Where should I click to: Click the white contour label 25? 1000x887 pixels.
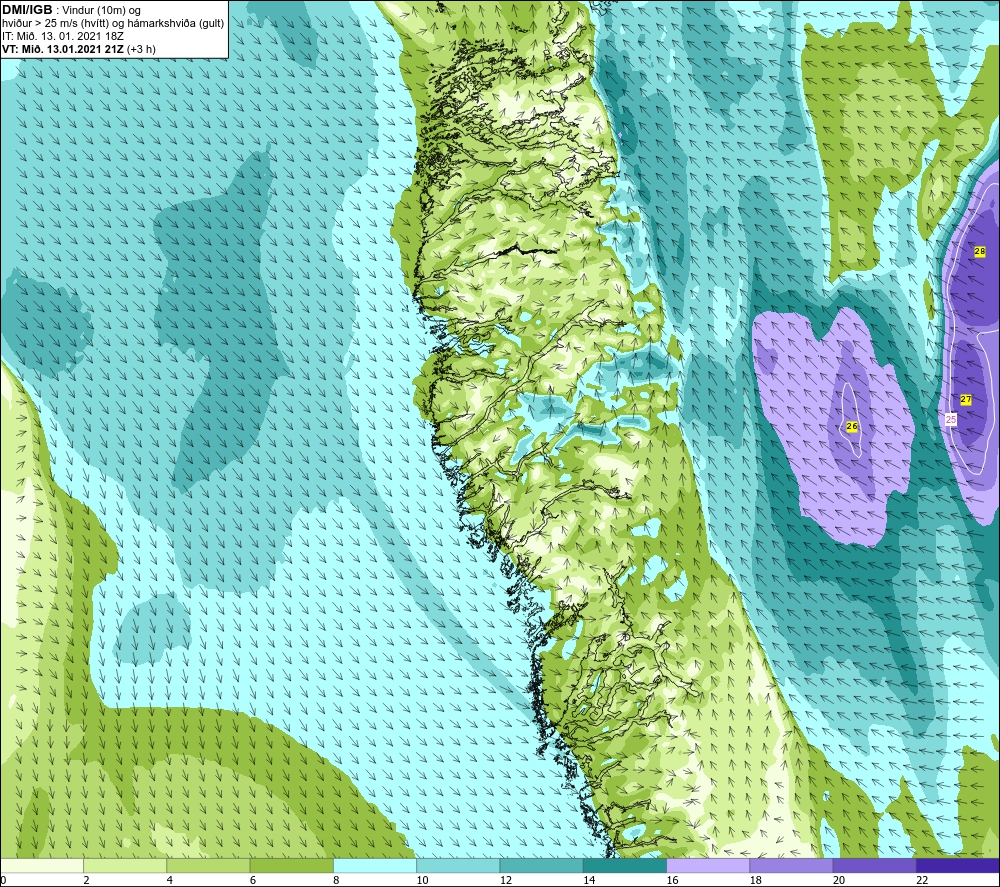point(951,419)
